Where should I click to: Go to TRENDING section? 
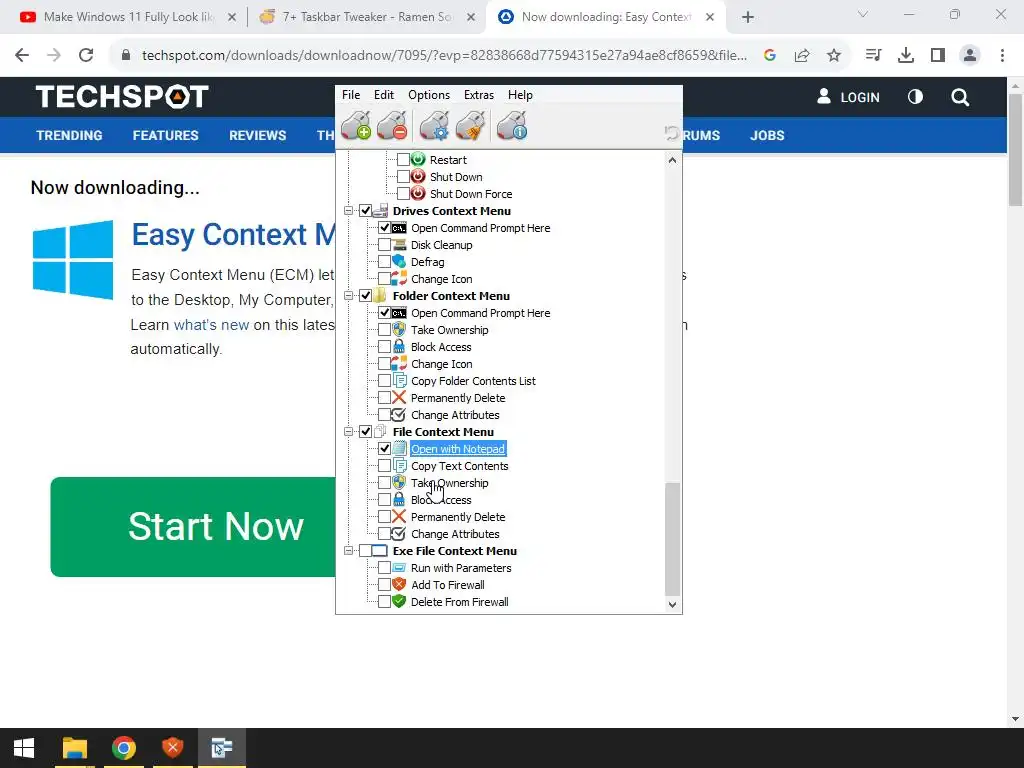(69, 135)
